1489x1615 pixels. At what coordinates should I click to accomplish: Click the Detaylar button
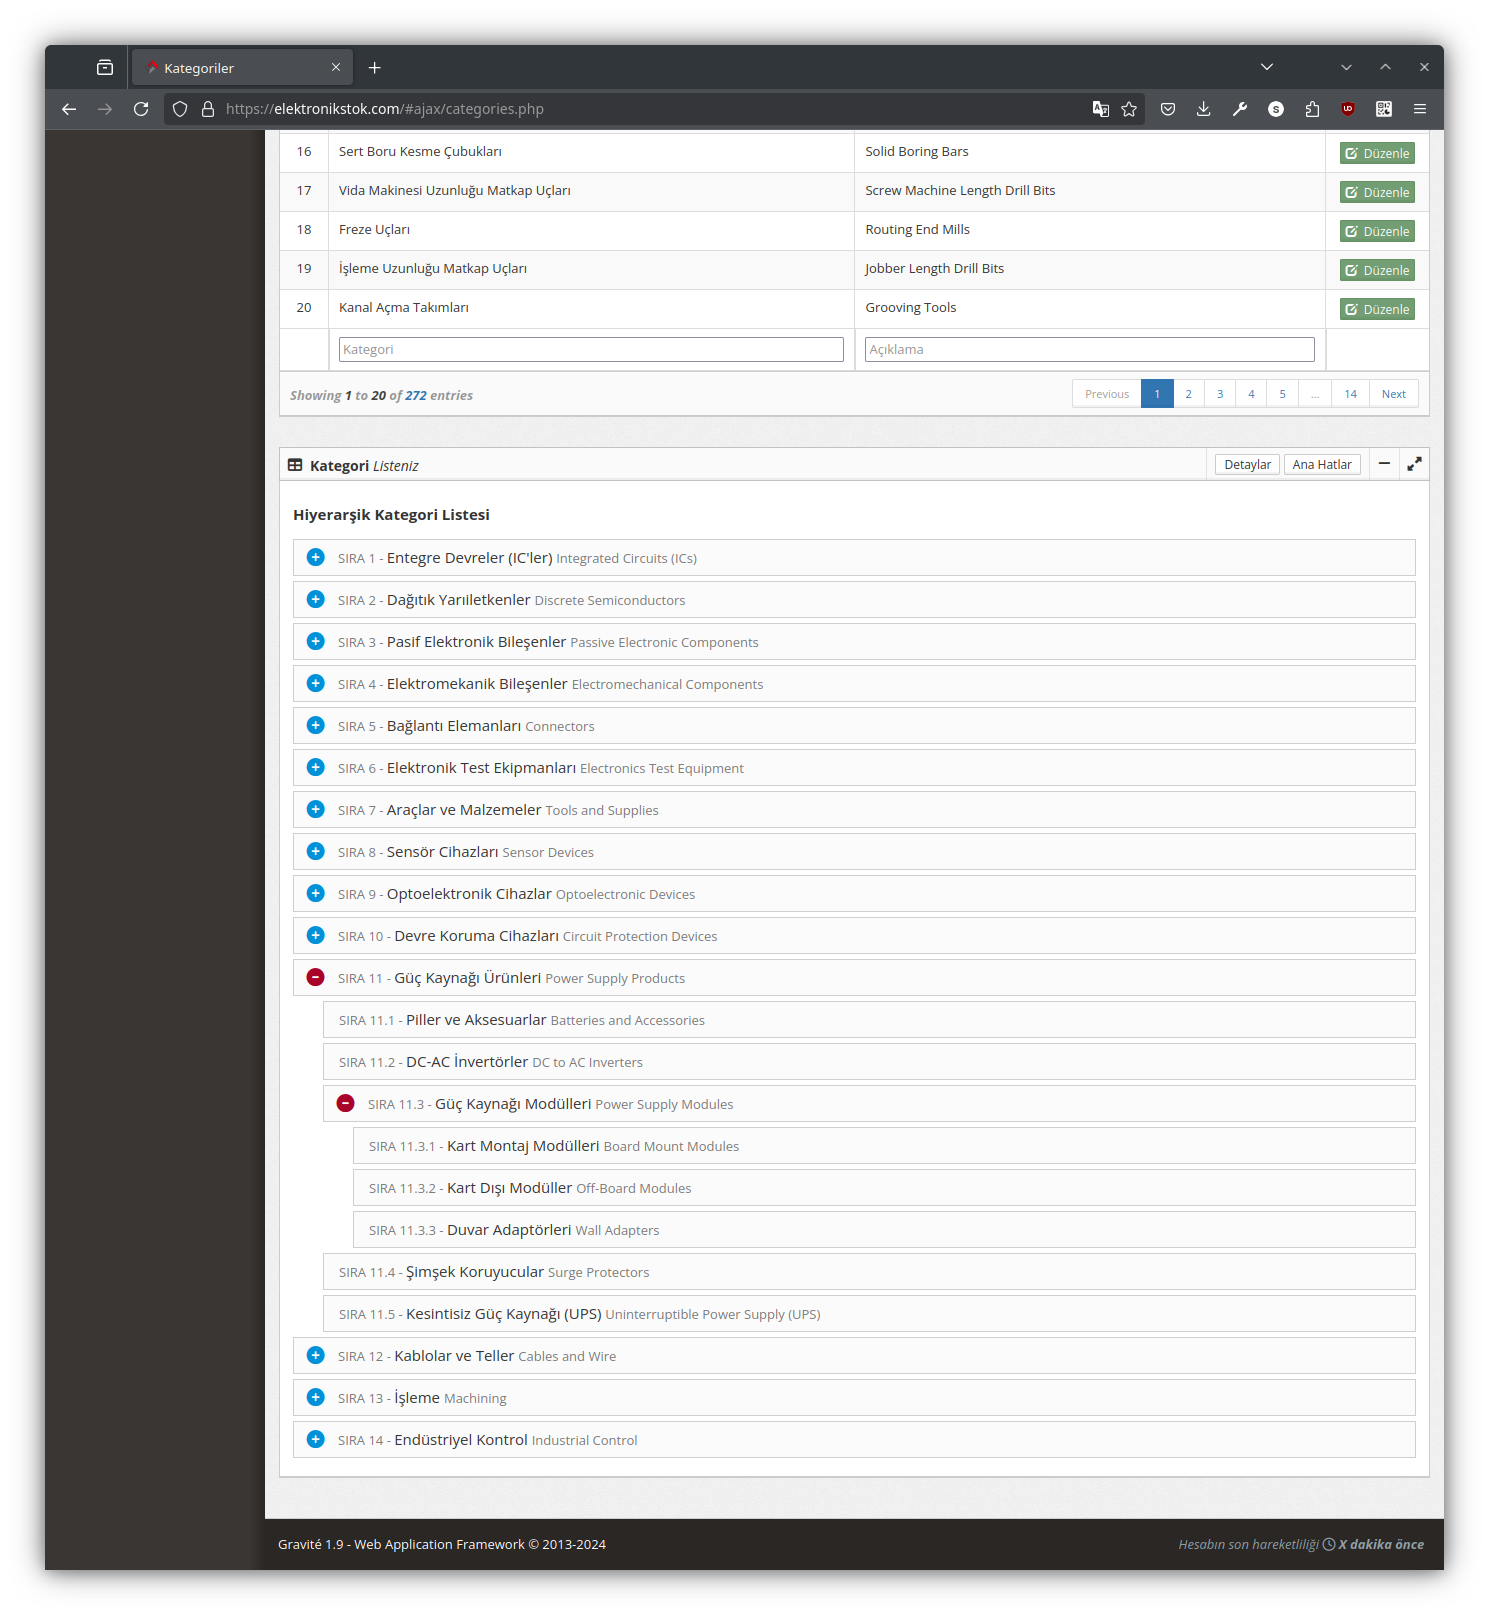(1248, 464)
